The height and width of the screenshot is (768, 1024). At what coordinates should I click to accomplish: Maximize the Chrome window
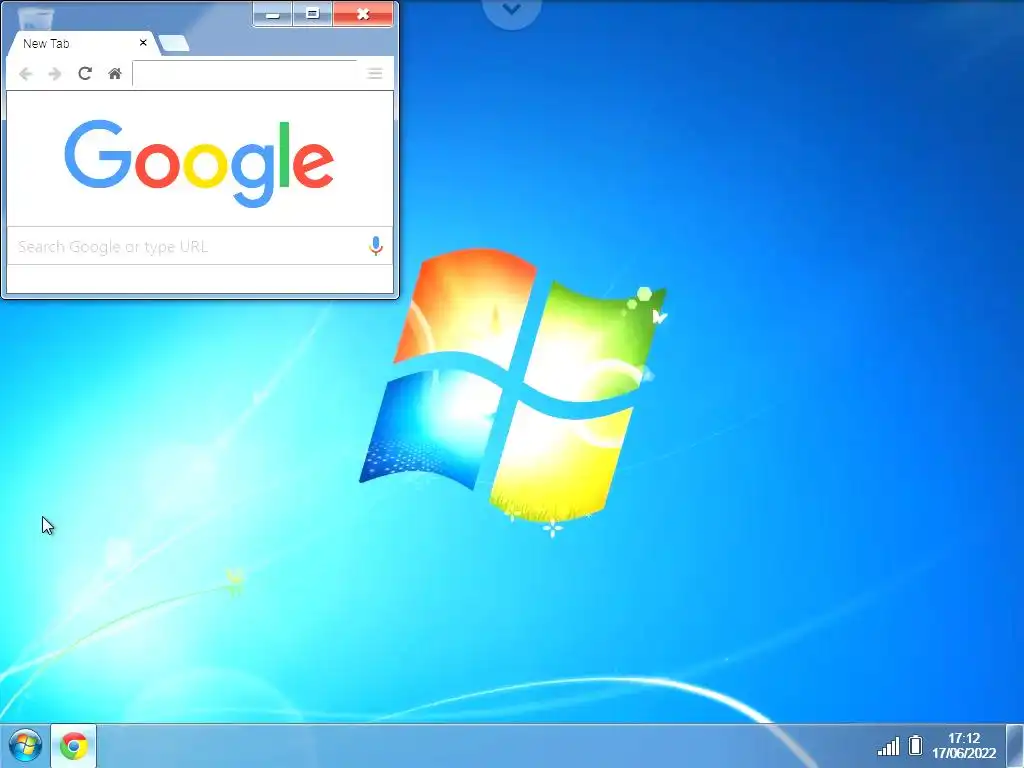click(x=312, y=14)
